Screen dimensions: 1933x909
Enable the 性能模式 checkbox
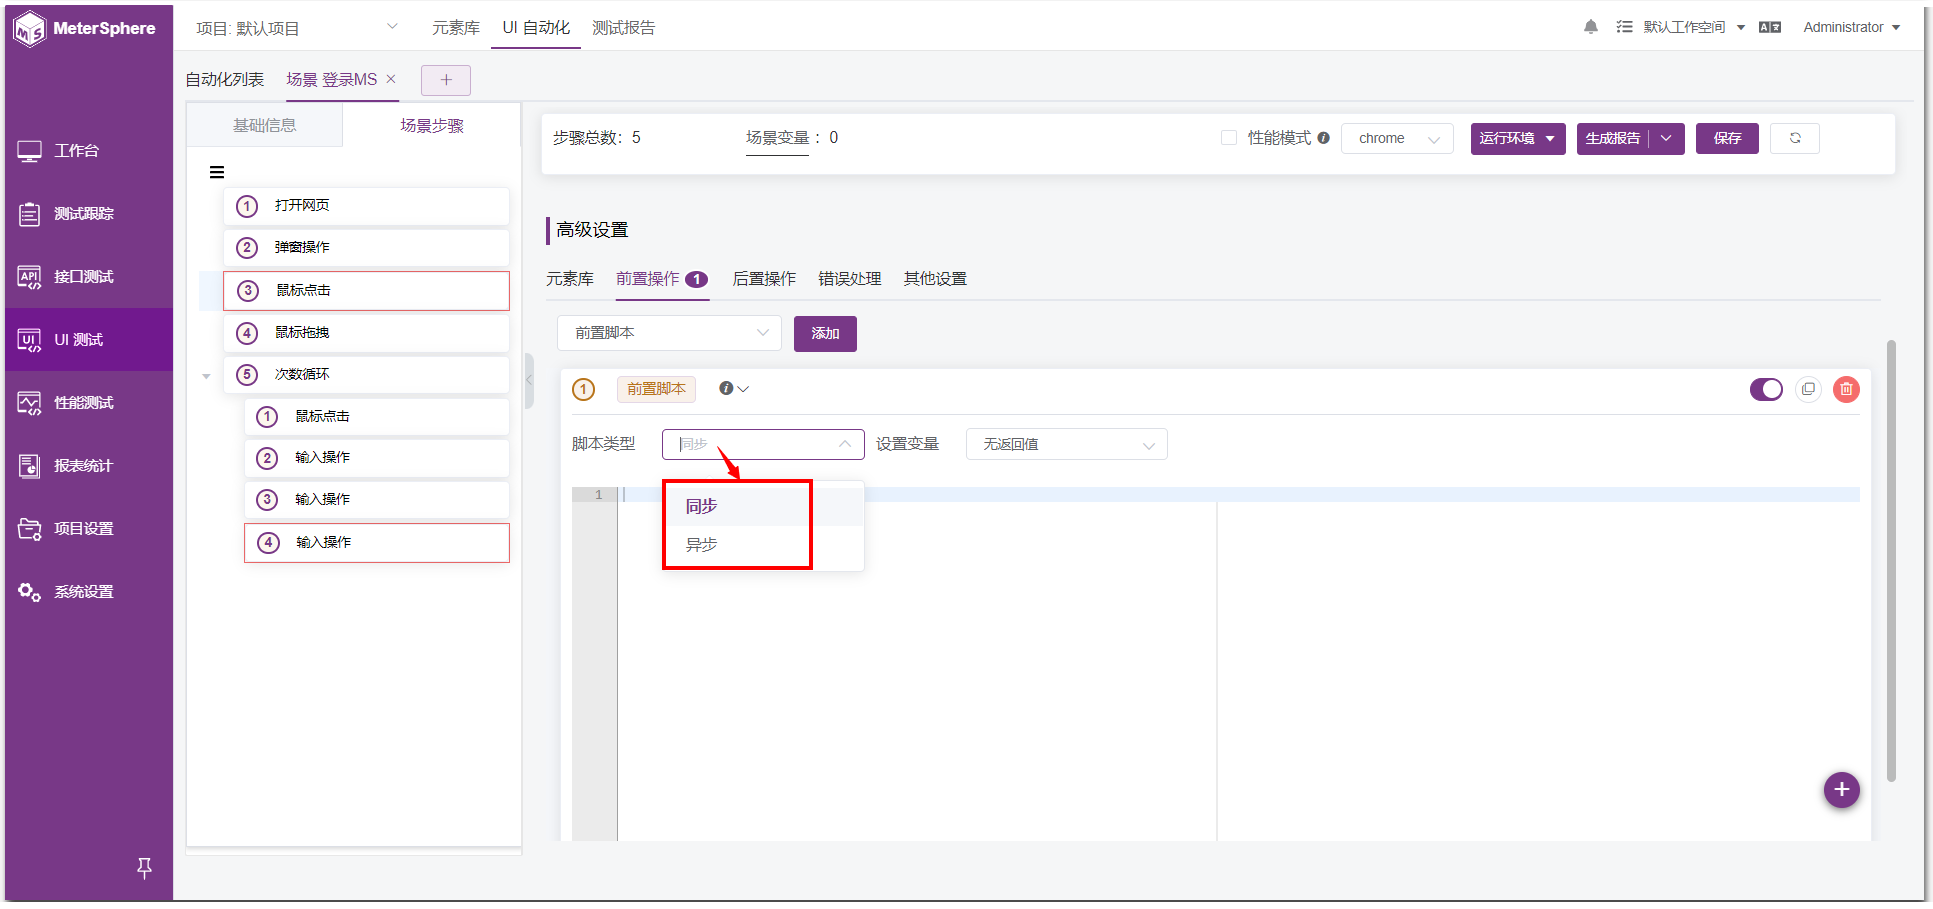(1229, 138)
